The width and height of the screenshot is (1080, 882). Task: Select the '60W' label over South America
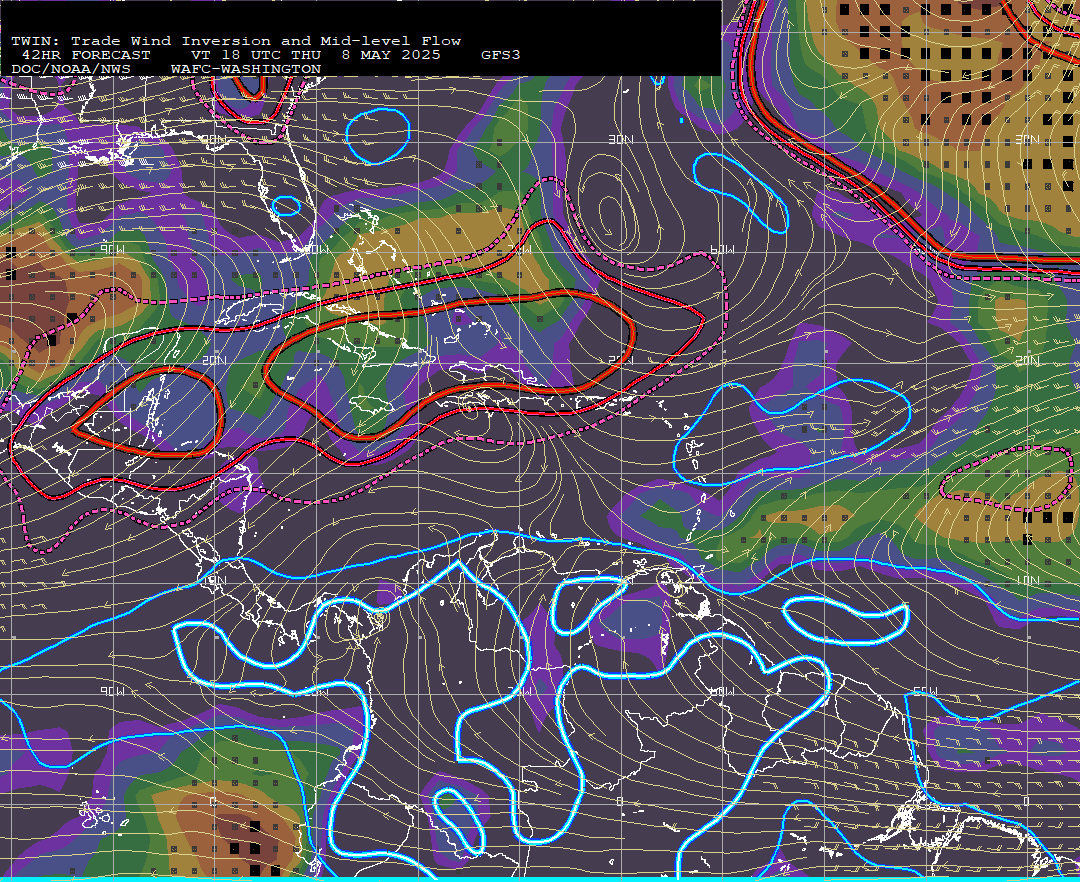click(722, 691)
